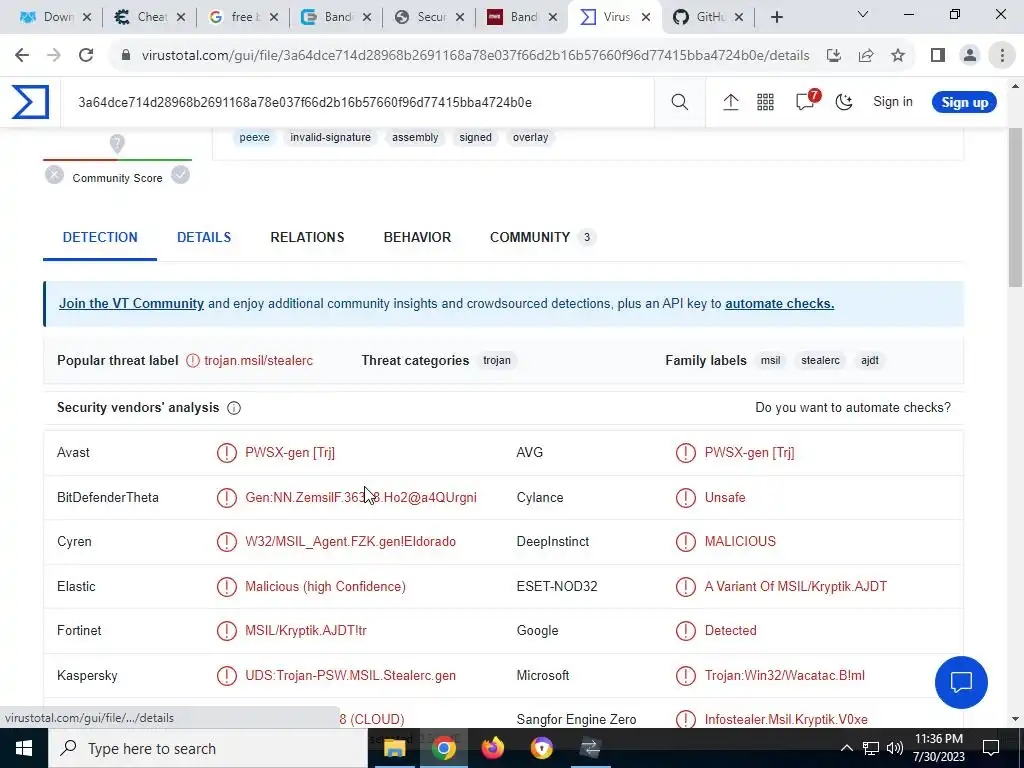Click Elastic Malicious (high Confidence) result
This screenshot has height=768, width=1024.
click(325, 586)
